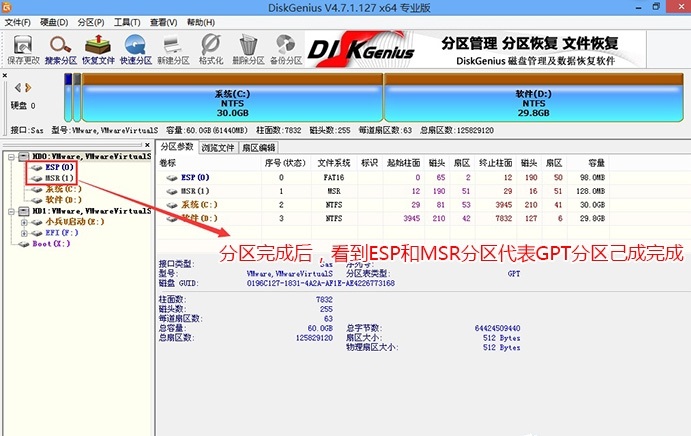Viewport: 691px width, 436px height.
Task: Select MSR(1) in the disk tree
Action: click(x=59, y=178)
